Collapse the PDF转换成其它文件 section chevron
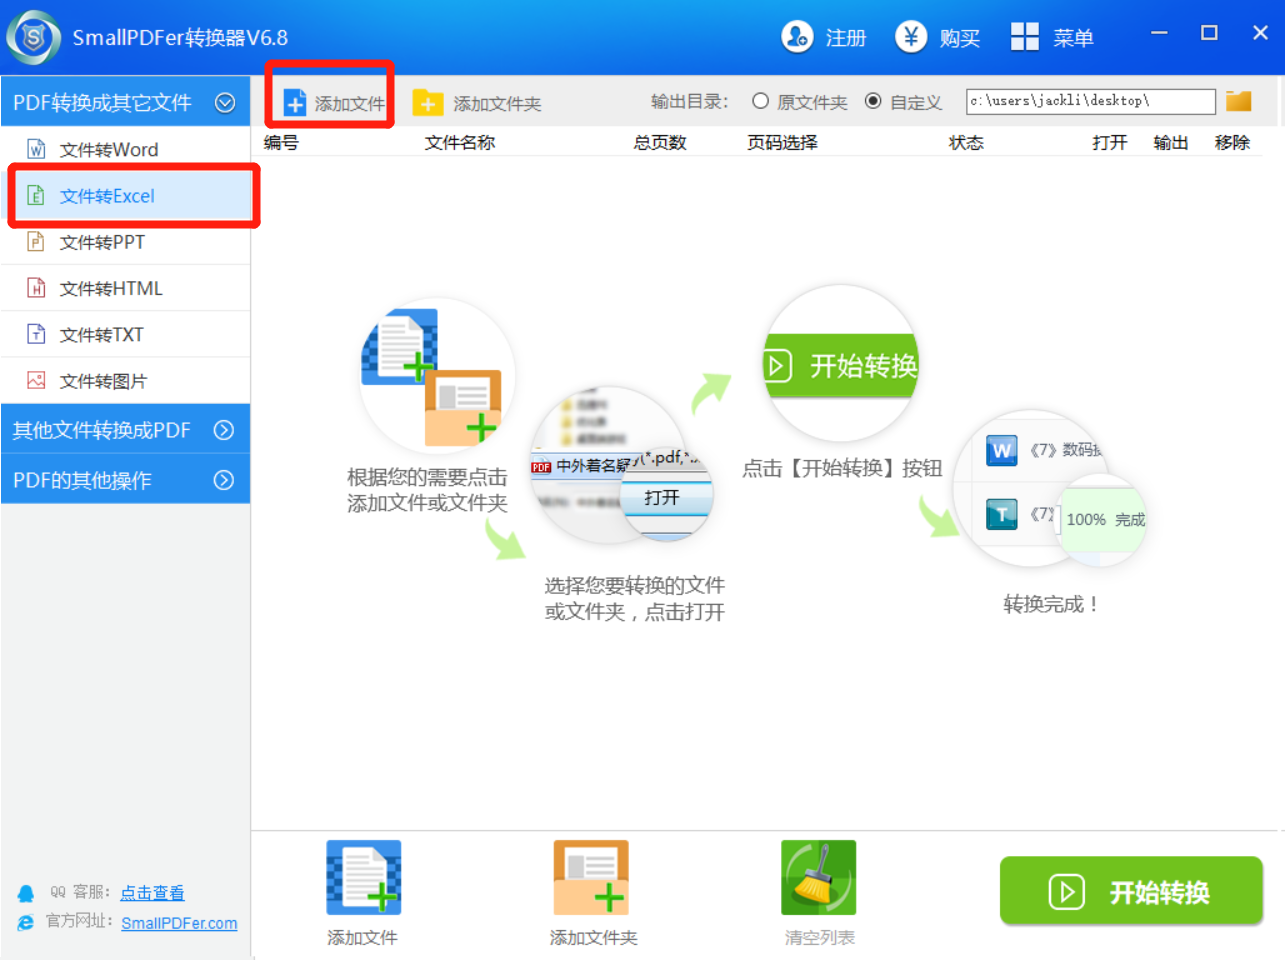The width and height of the screenshot is (1285, 960). pos(225,102)
